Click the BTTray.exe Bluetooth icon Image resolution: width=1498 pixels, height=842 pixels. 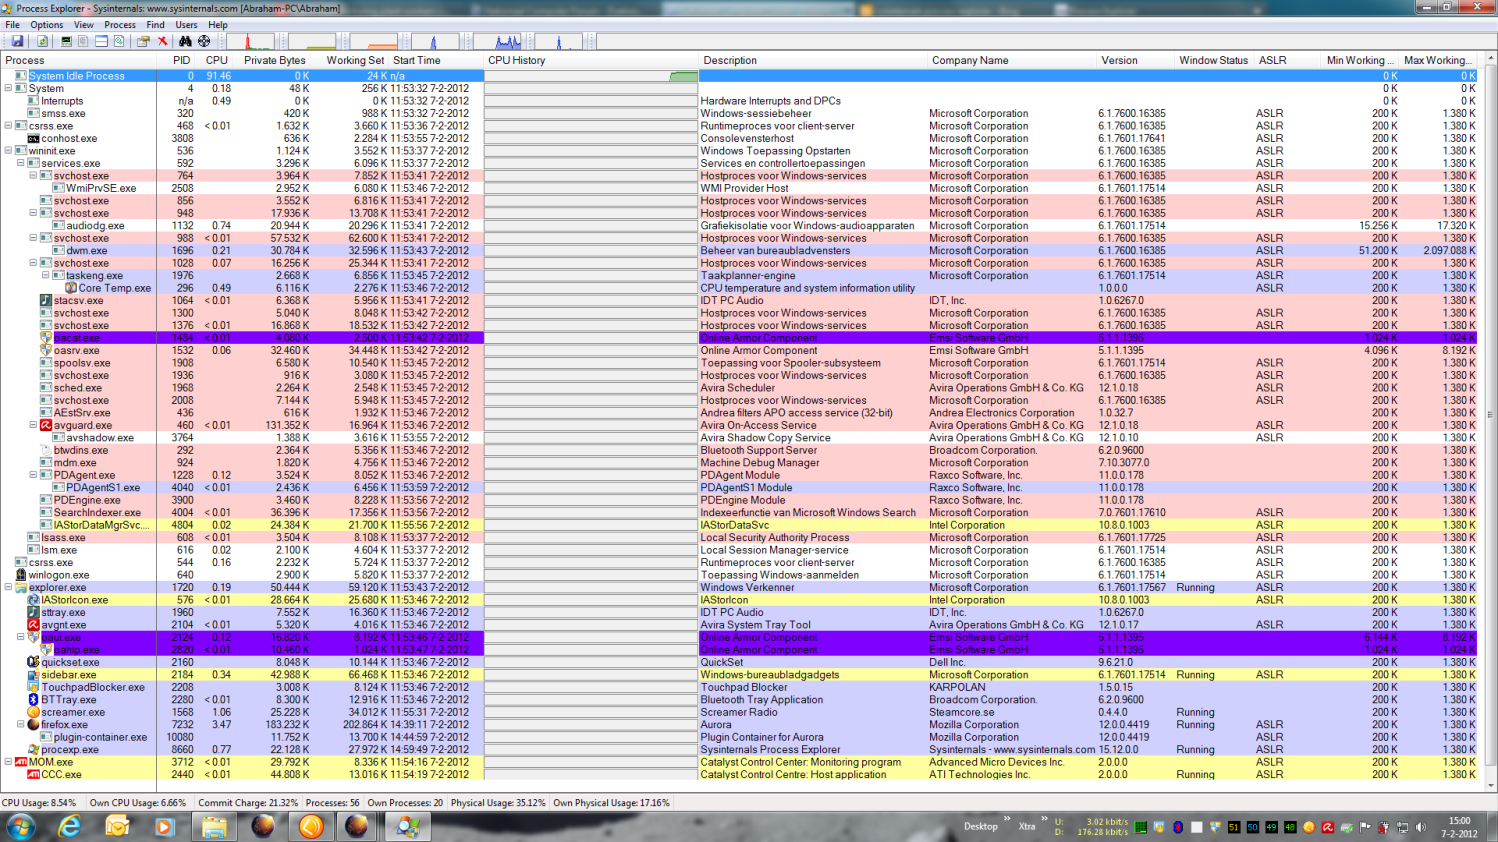33,700
